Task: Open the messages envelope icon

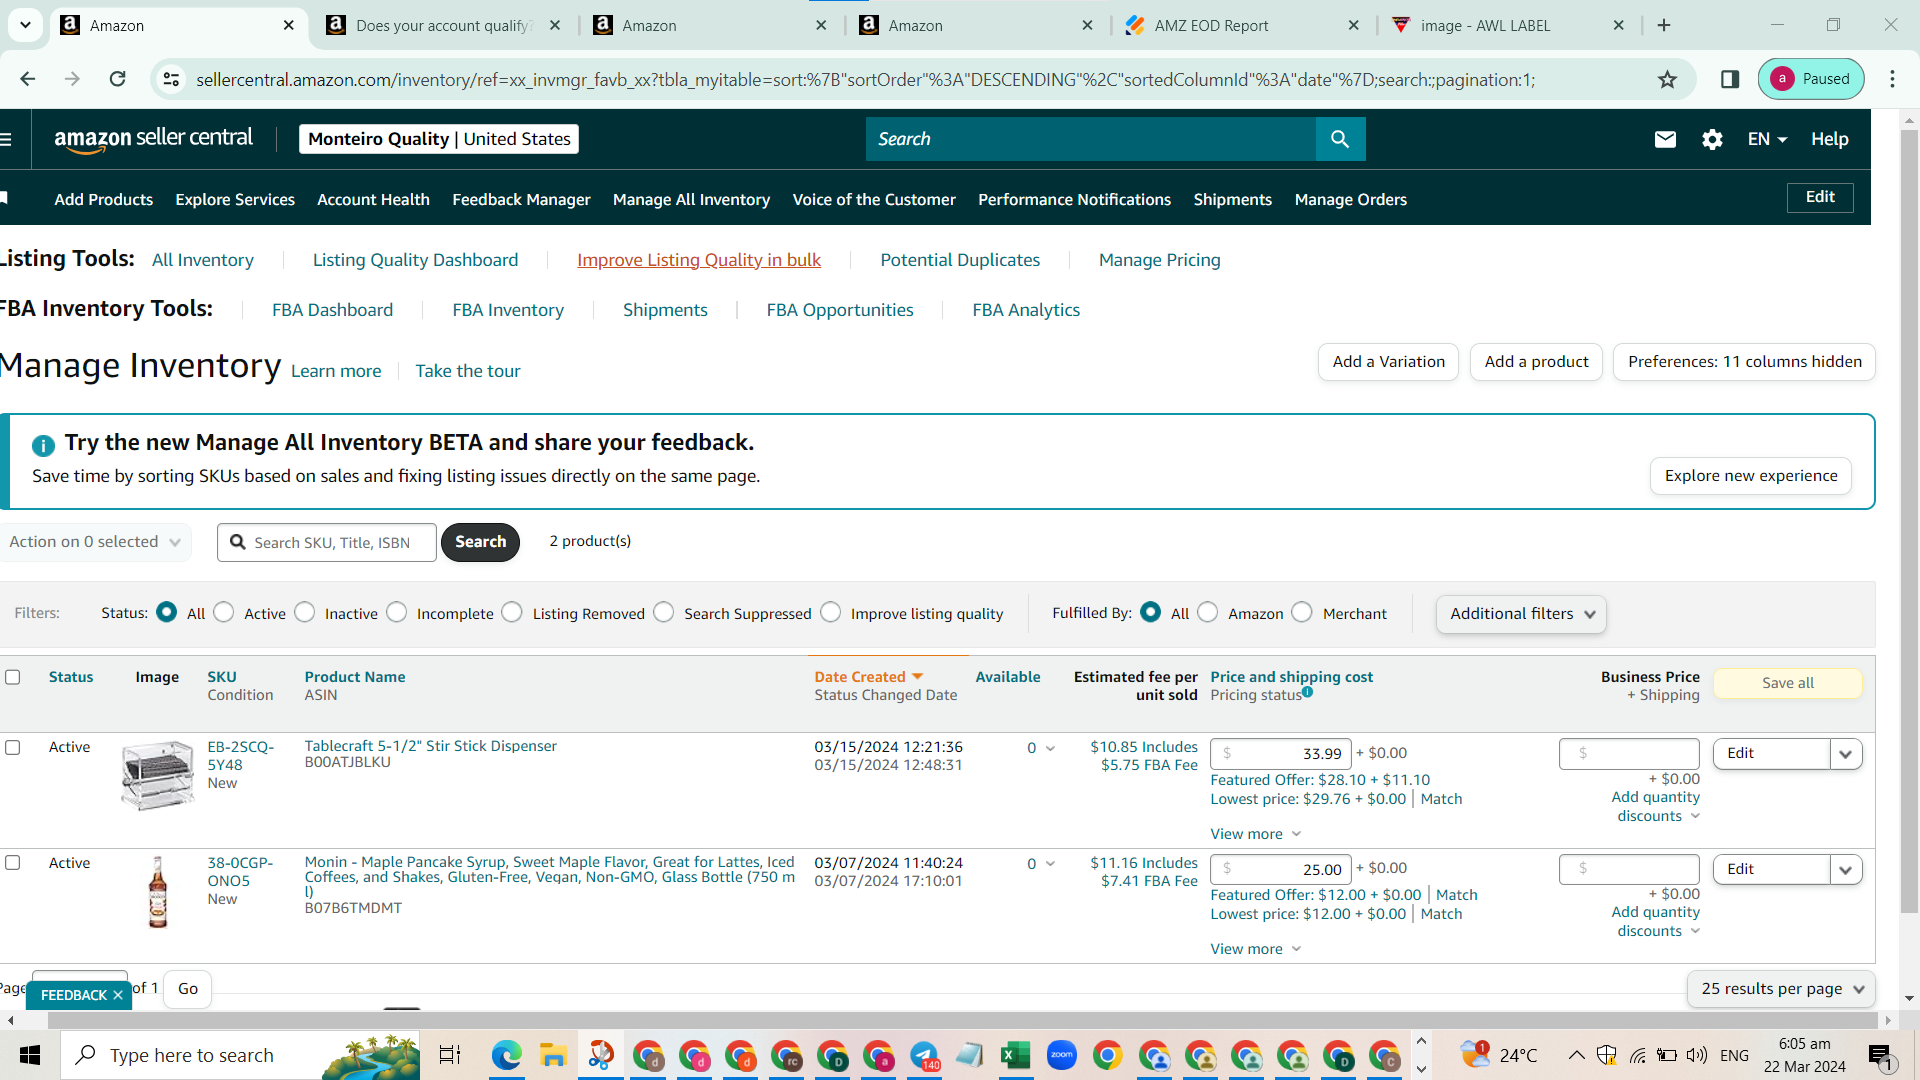Action: pos(1665,139)
